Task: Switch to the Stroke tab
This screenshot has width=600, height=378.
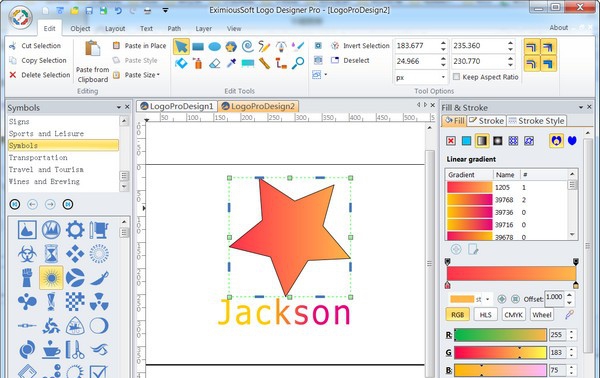Action: pos(487,121)
